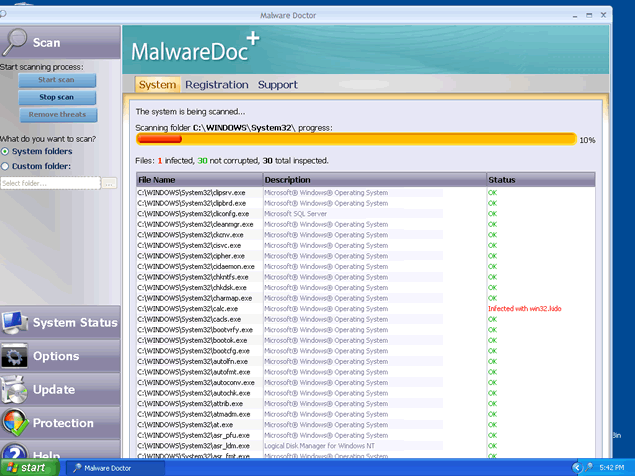Select the Custom folder radio button
Viewport: 635px width, 476px height.
pos(5,166)
